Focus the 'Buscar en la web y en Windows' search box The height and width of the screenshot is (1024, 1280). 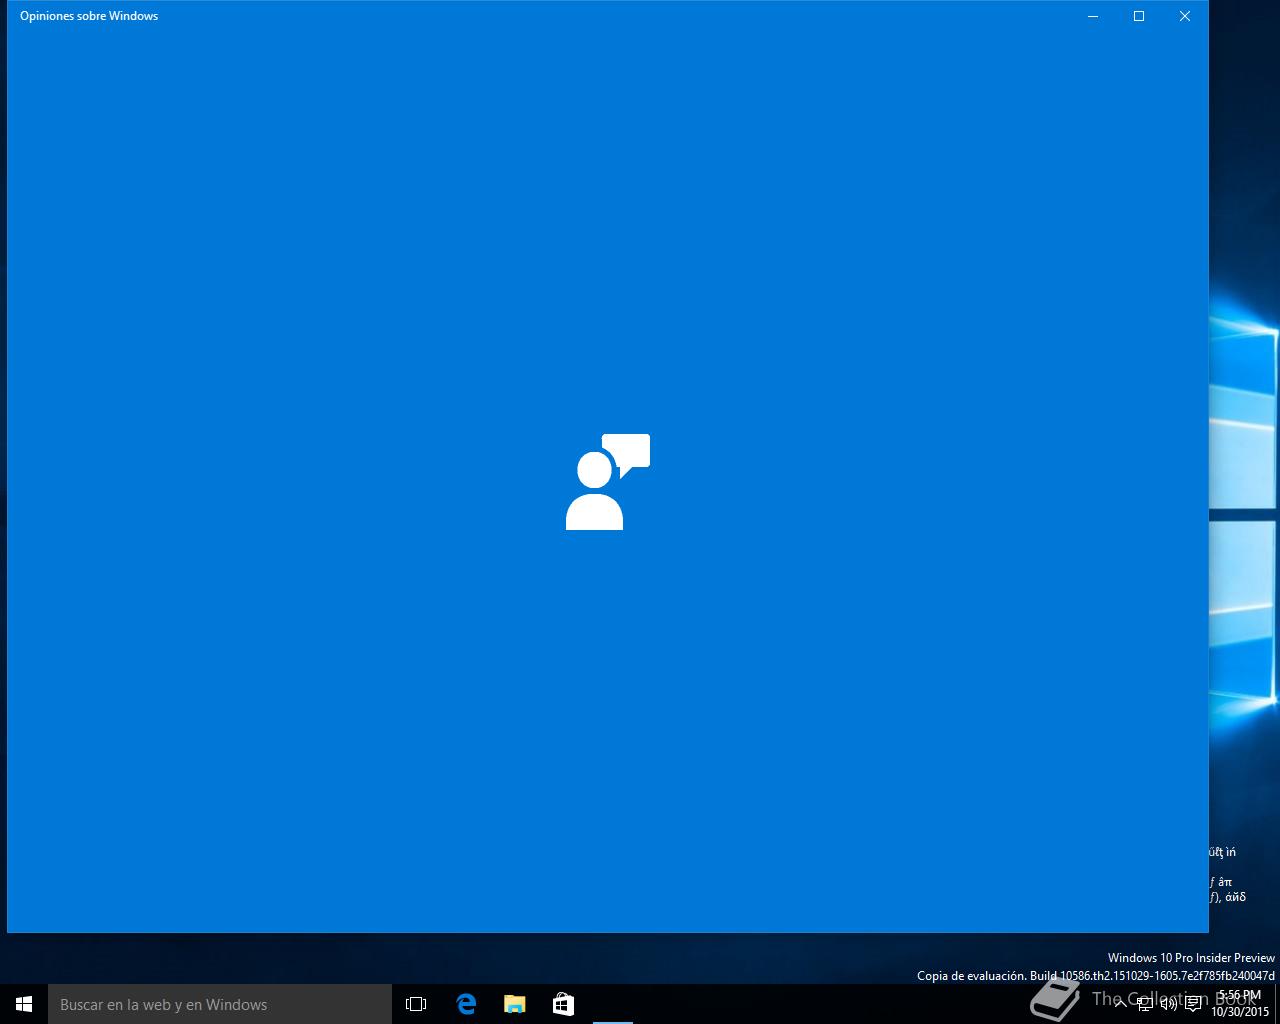point(220,1004)
